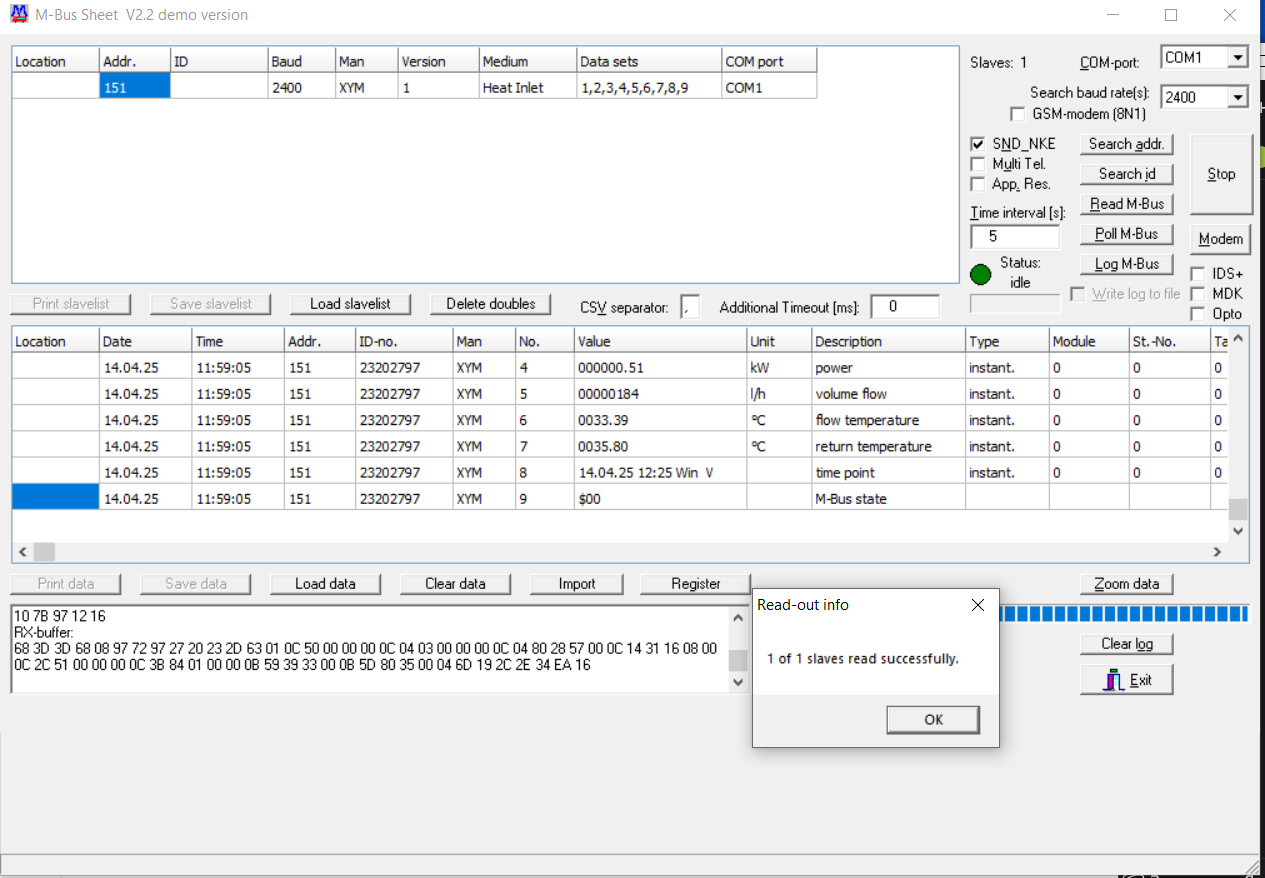The height and width of the screenshot is (878, 1265).
Task: Click the Zoom data button
Action: 1127,584
